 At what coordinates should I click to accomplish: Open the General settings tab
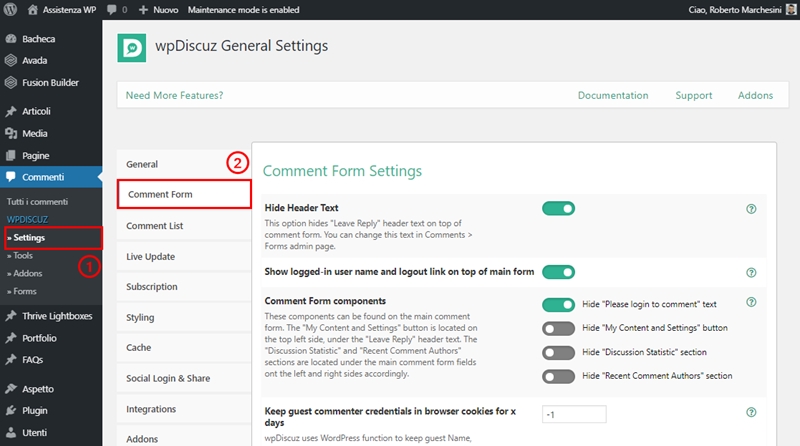pos(184,164)
